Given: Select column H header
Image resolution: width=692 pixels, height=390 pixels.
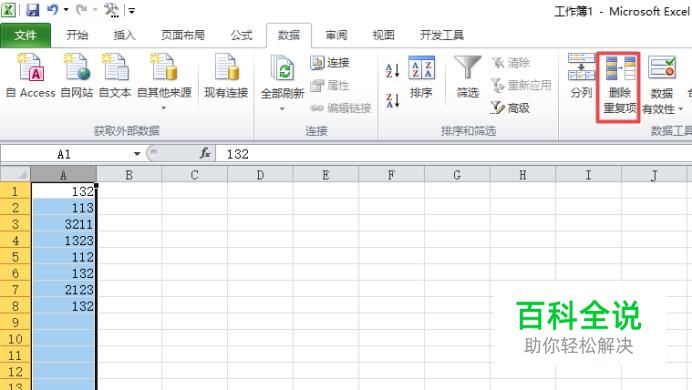Looking at the screenshot, I should (x=522, y=175).
